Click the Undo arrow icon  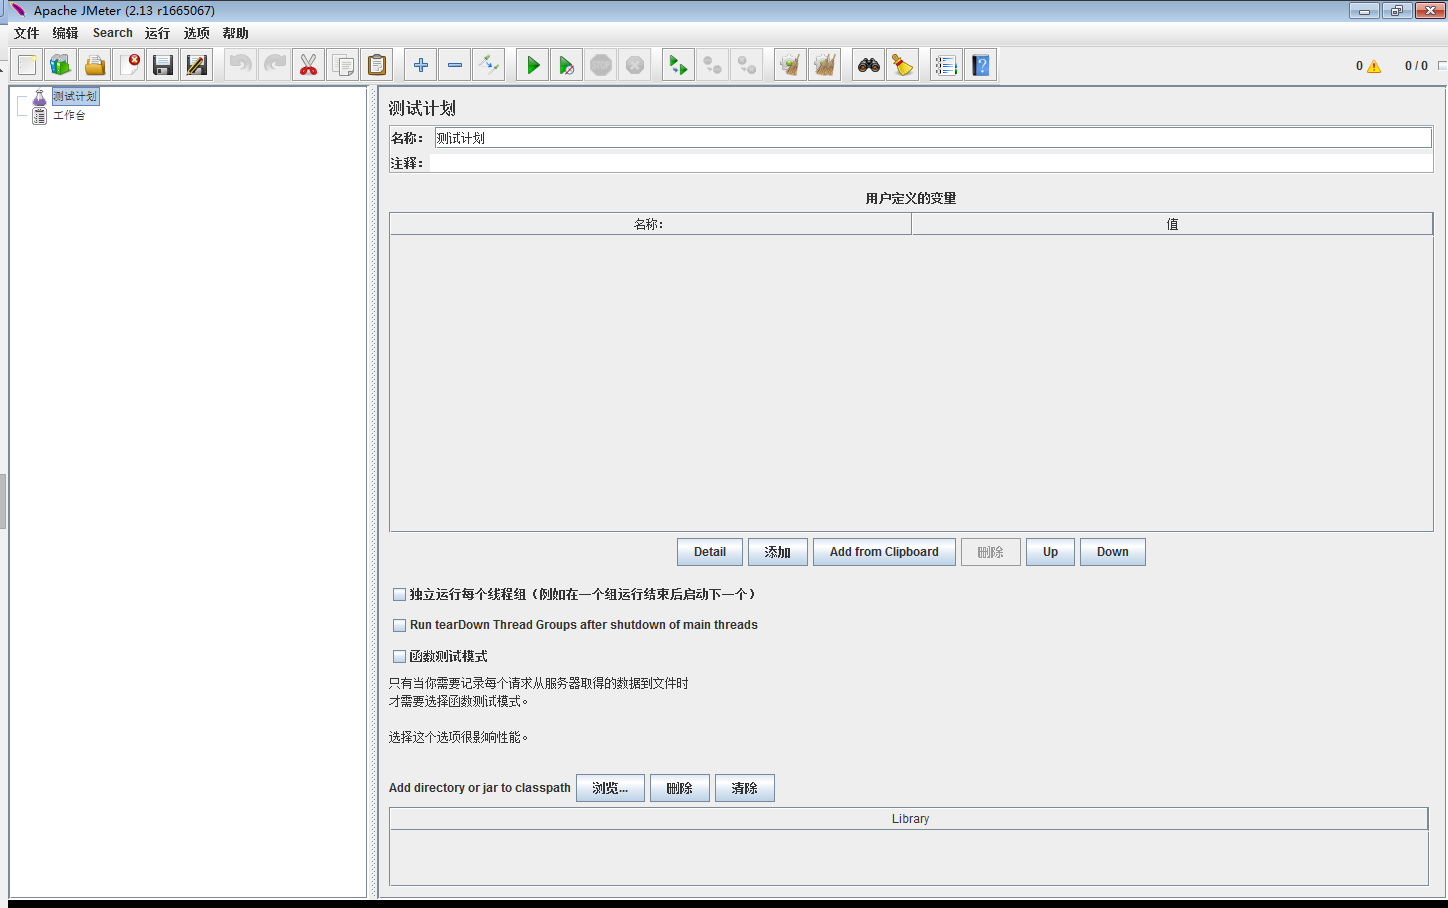pos(241,65)
